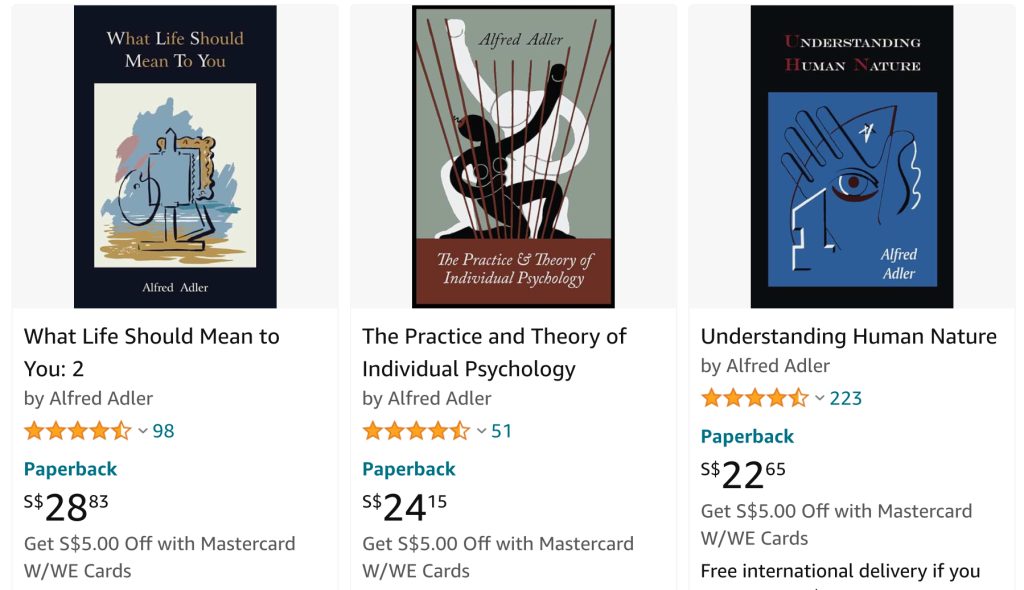Open the 98 reviews count link
This screenshot has height=590, width=1024.
pos(163,431)
